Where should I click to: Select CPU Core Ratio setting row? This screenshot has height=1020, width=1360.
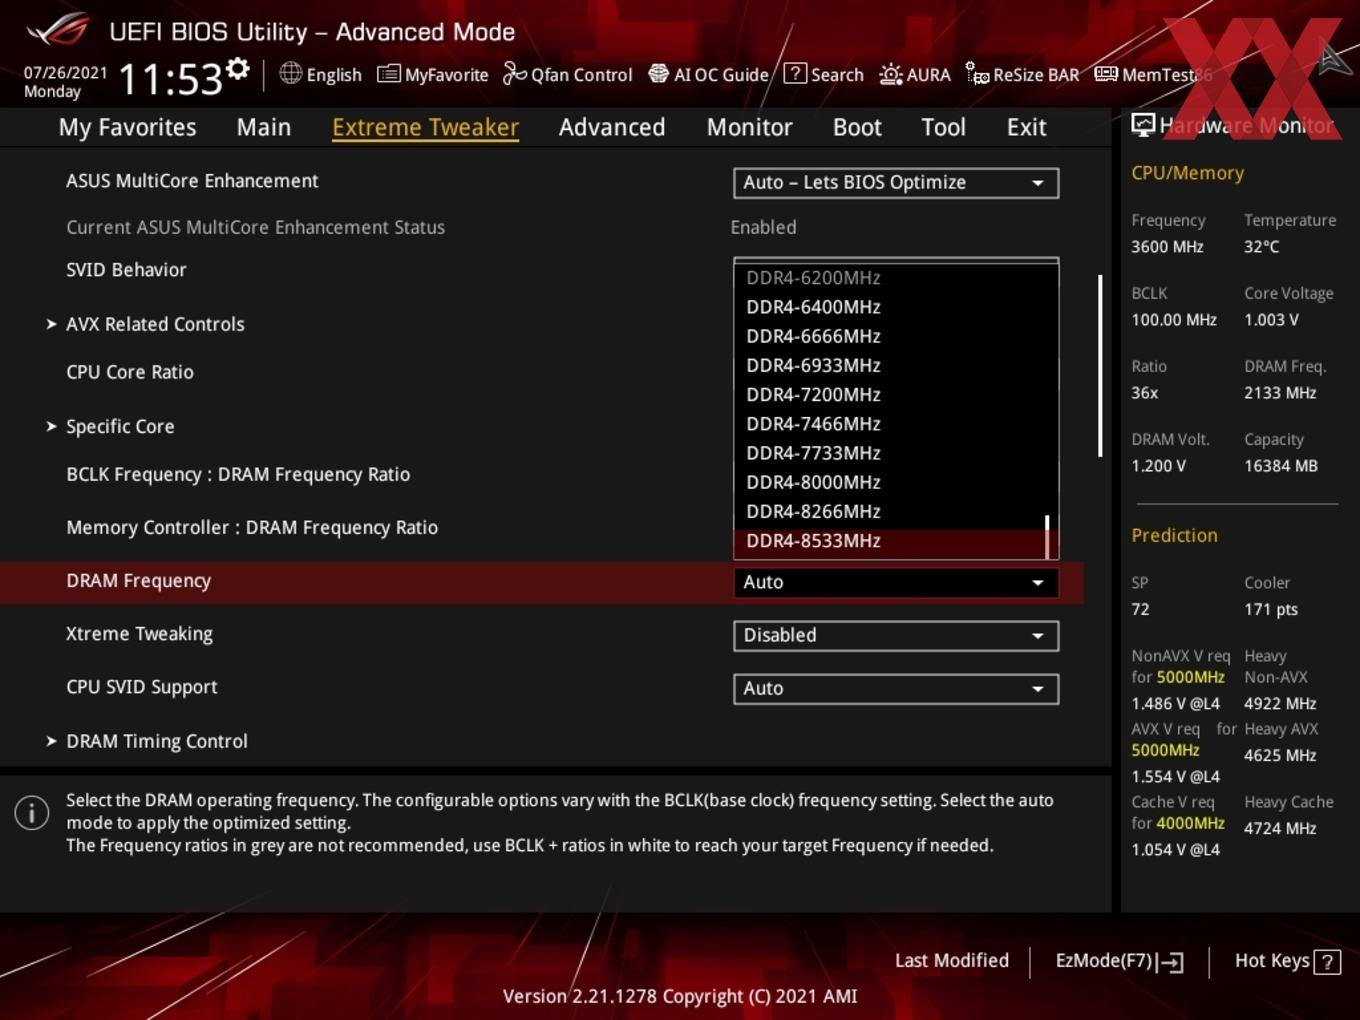[130, 372]
